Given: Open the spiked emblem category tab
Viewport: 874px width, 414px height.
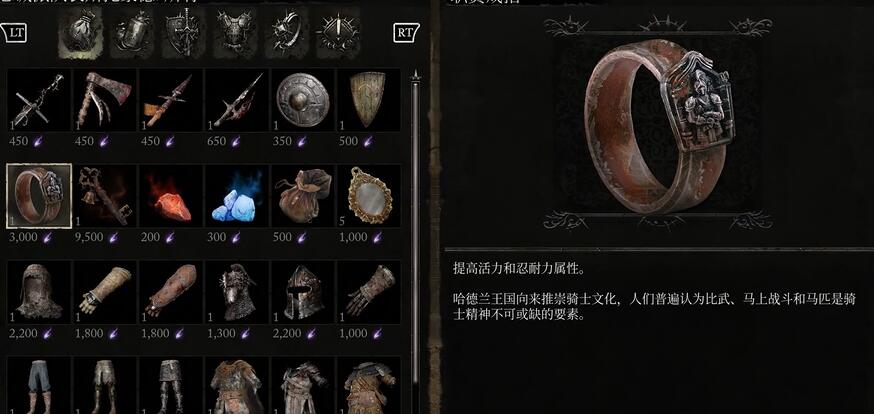Looking at the screenshot, I should [x=338, y=32].
